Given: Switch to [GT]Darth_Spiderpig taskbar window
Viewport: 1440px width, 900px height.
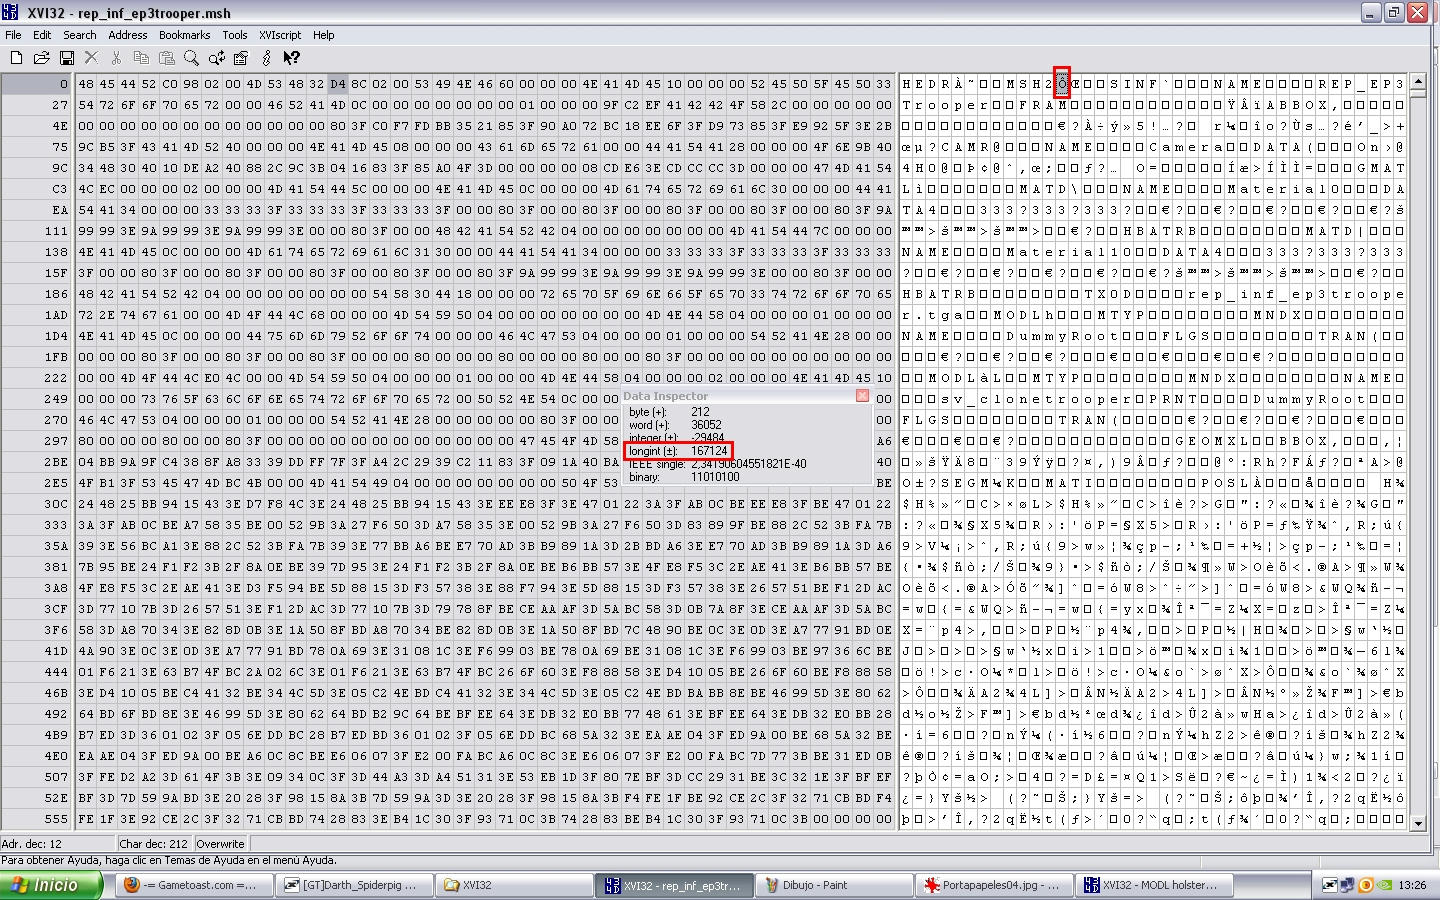Looking at the screenshot, I should pyautogui.click(x=356, y=885).
